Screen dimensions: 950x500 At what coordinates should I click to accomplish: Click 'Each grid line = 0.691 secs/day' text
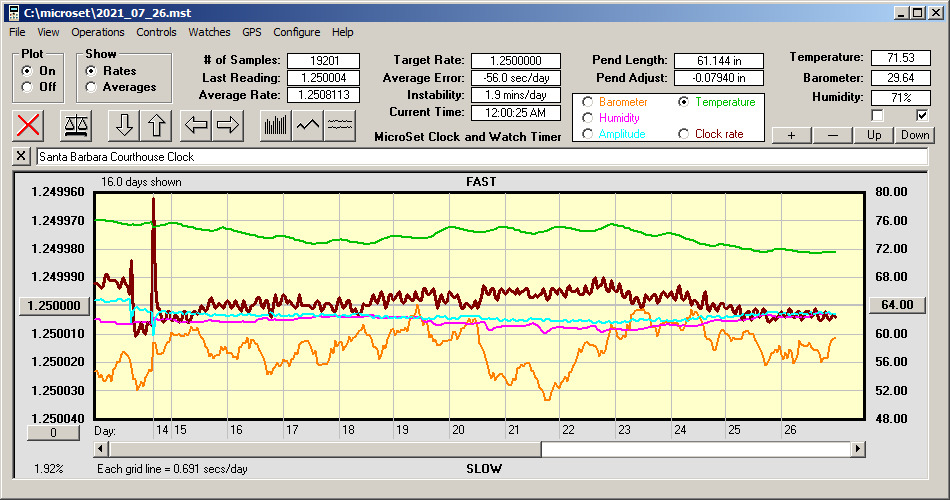click(x=172, y=468)
